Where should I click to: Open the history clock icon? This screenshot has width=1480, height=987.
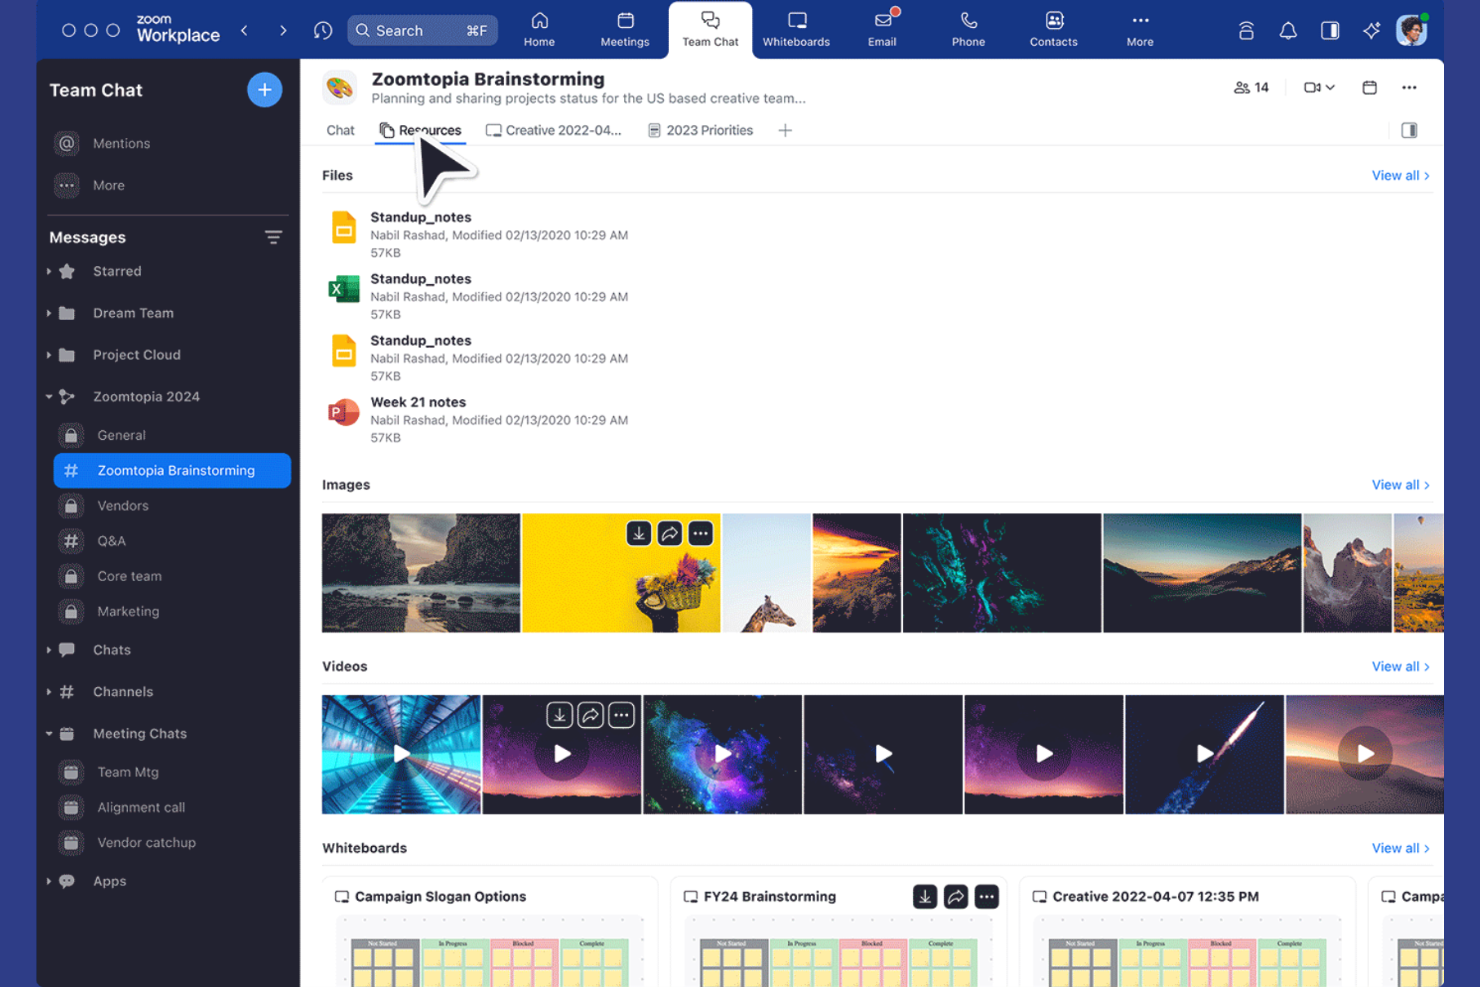[x=323, y=31]
